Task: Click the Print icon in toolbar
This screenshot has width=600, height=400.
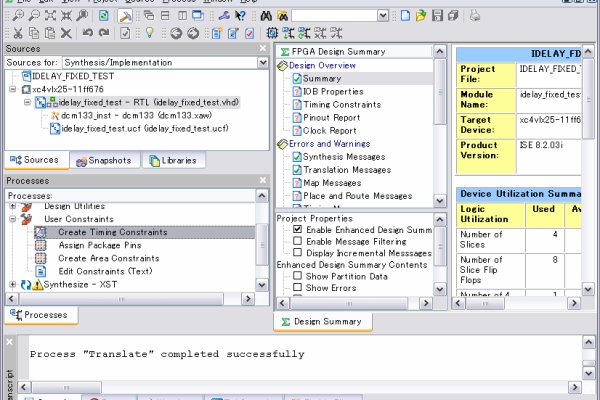Action: [475, 16]
